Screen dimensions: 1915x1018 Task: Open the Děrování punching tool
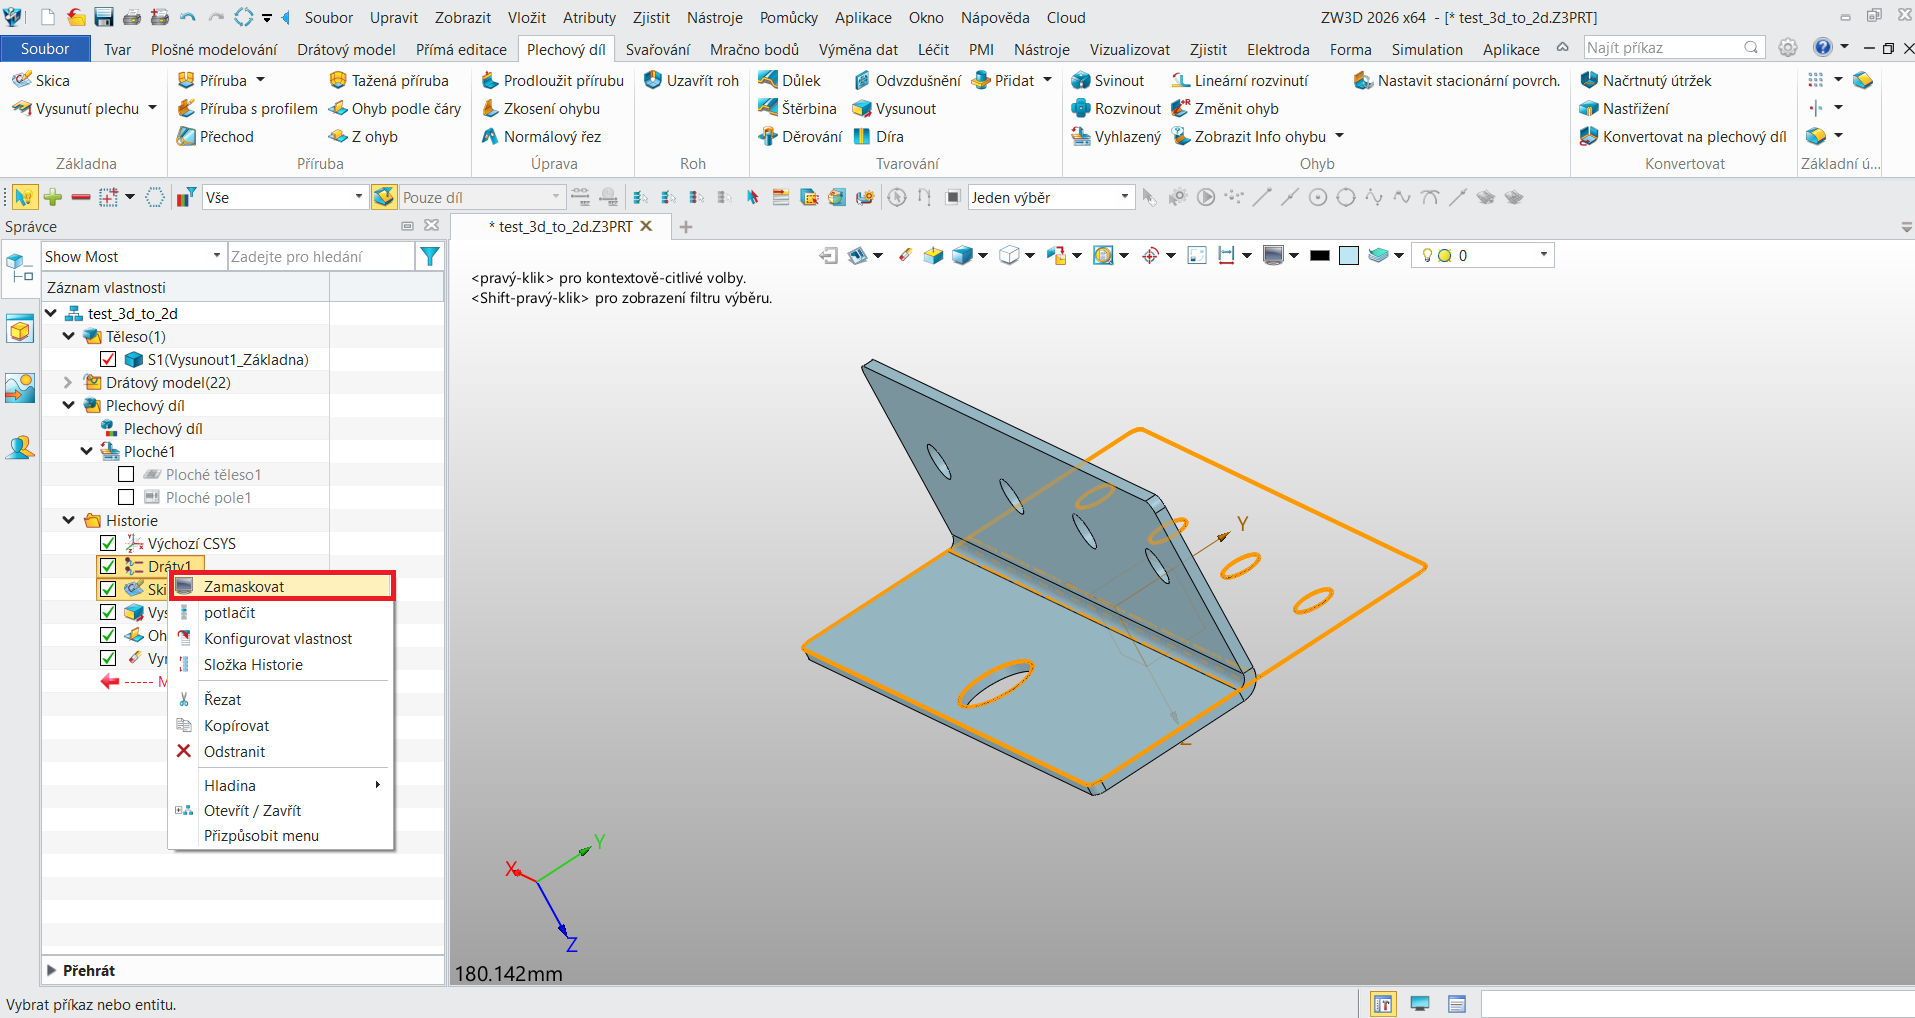pos(801,136)
